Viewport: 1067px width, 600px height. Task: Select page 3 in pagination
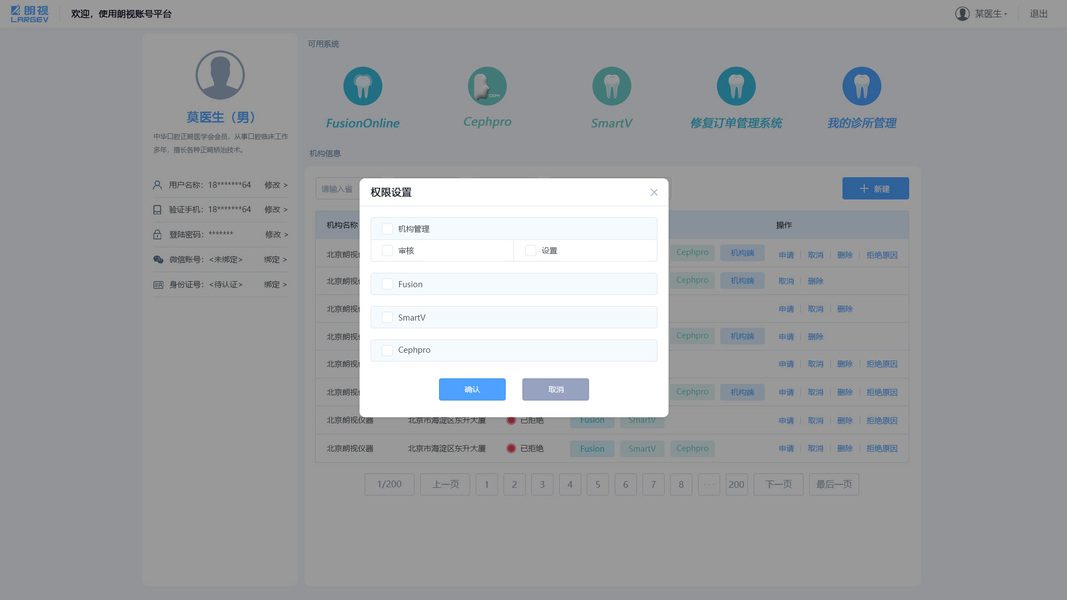pos(542,484)
